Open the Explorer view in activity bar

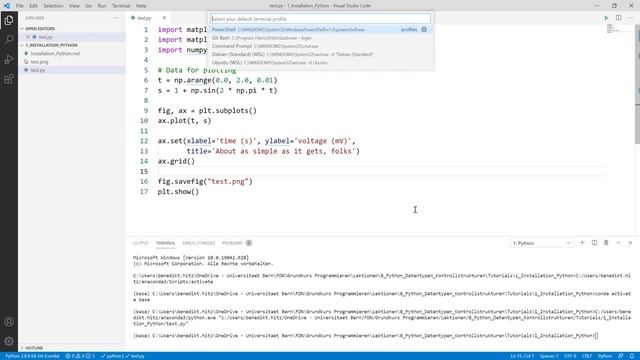9,20
